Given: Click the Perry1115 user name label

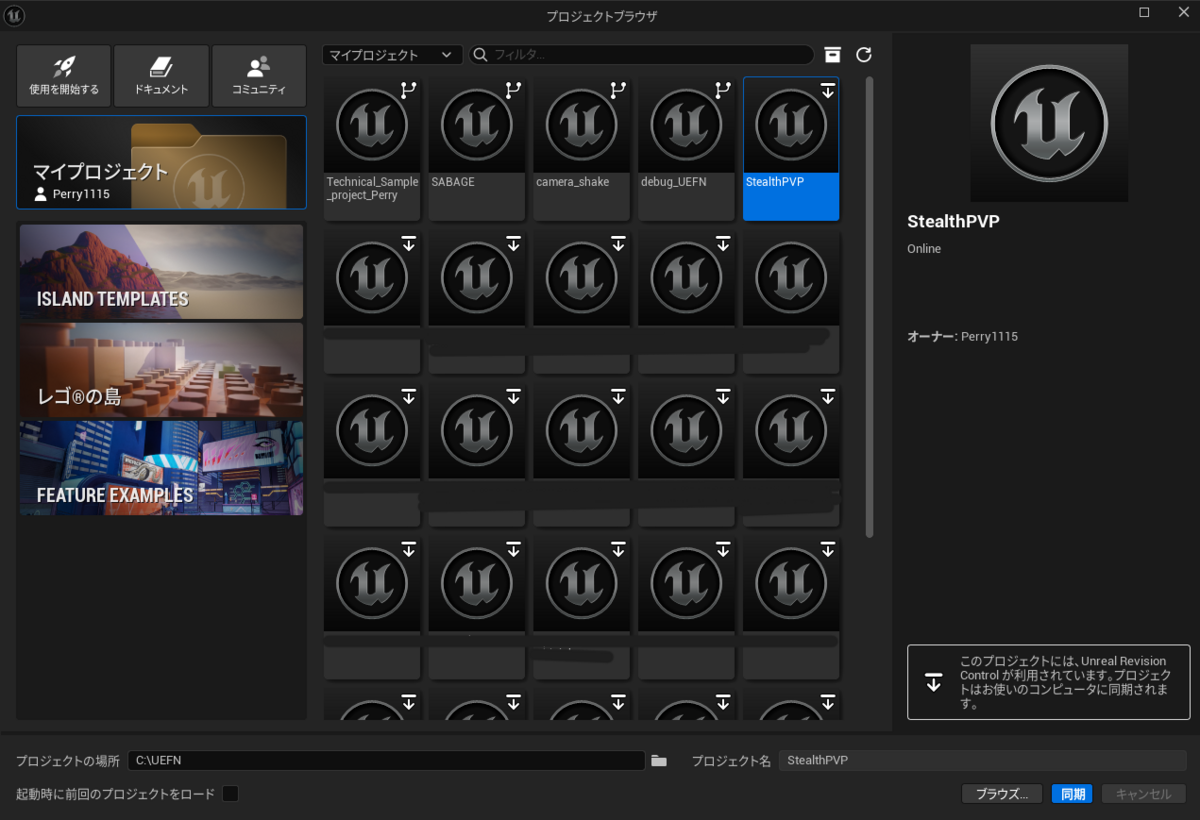Looking at the screenshot, I should [81, 194].
